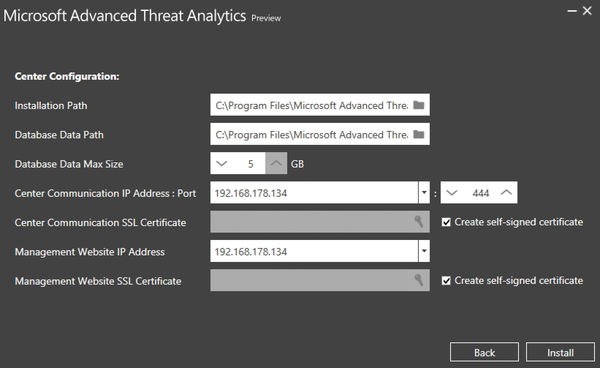Open Management Website IP Address dropdown
This screenshot has height=368, width=600.
coord(424,251)
